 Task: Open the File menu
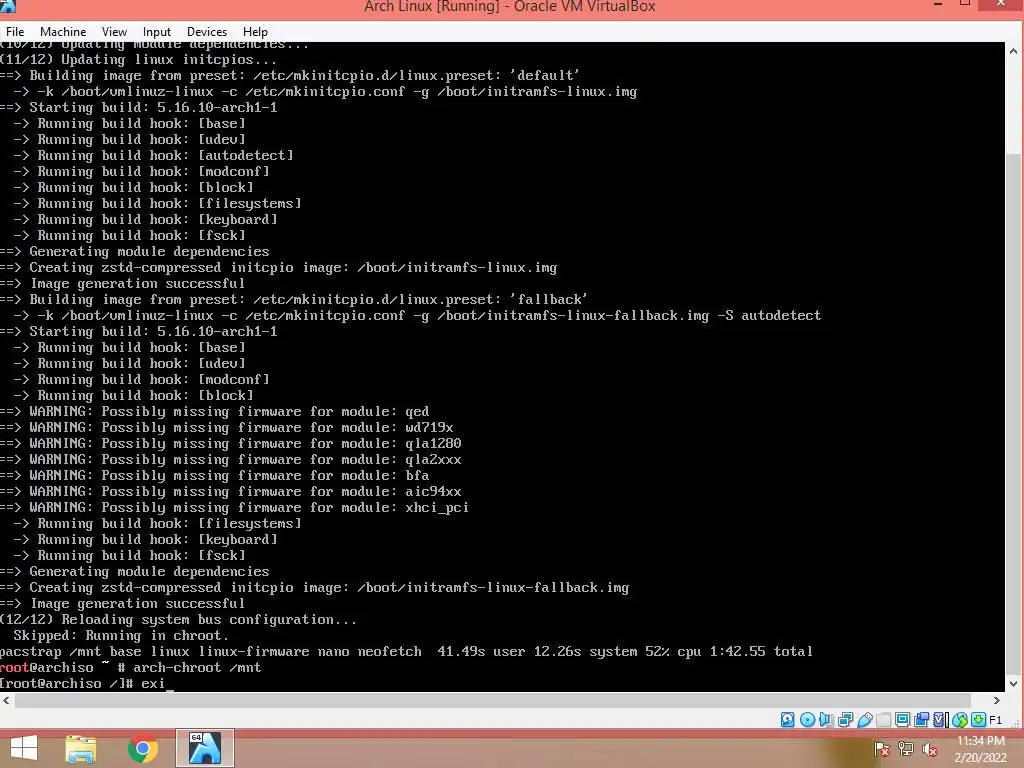[x=15, y=31]
